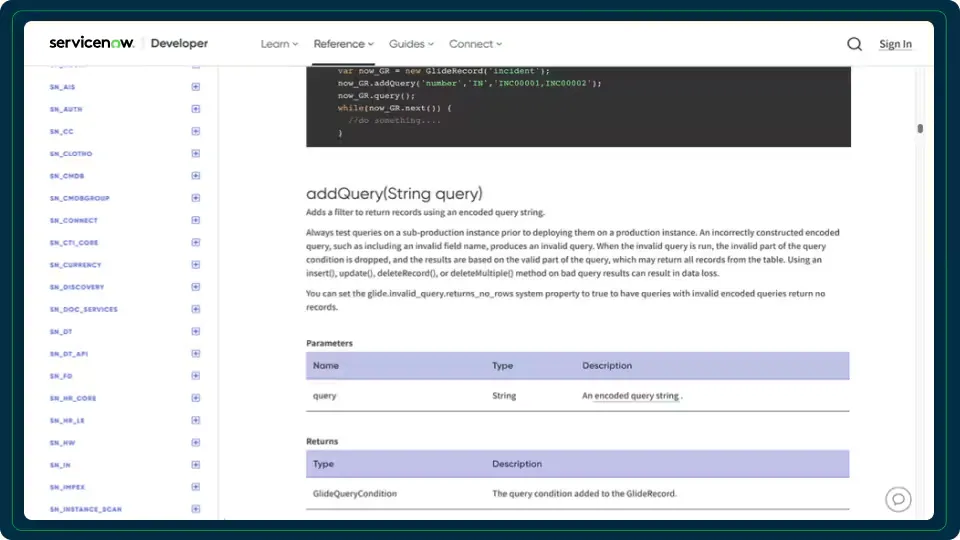Expand SN_FD with its plus icon
Screen dimensions: 960x540
[x=195, y=376]
